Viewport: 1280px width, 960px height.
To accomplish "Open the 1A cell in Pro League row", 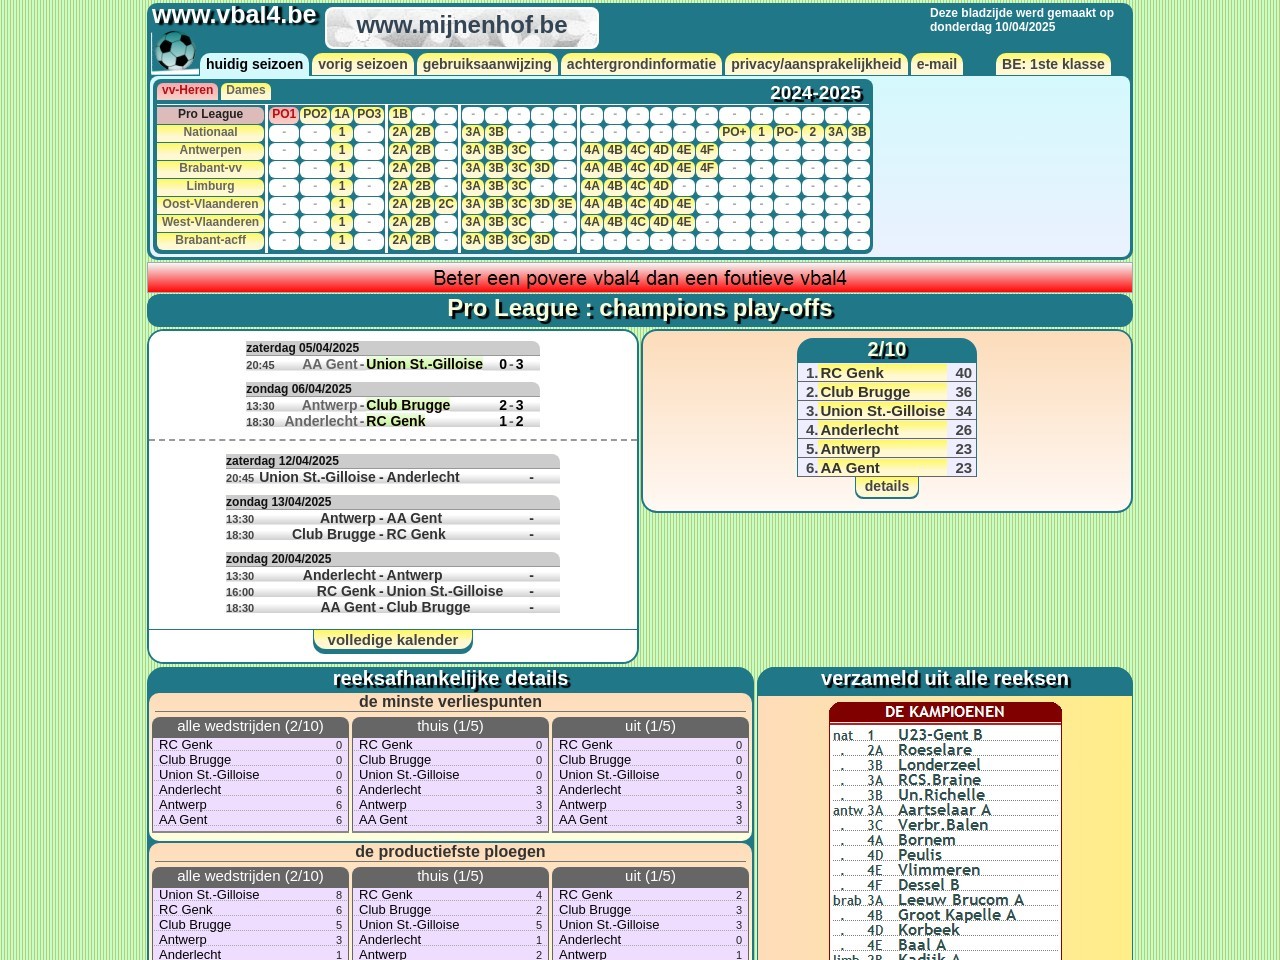I will pyautogui.click(x=342, y=114).
